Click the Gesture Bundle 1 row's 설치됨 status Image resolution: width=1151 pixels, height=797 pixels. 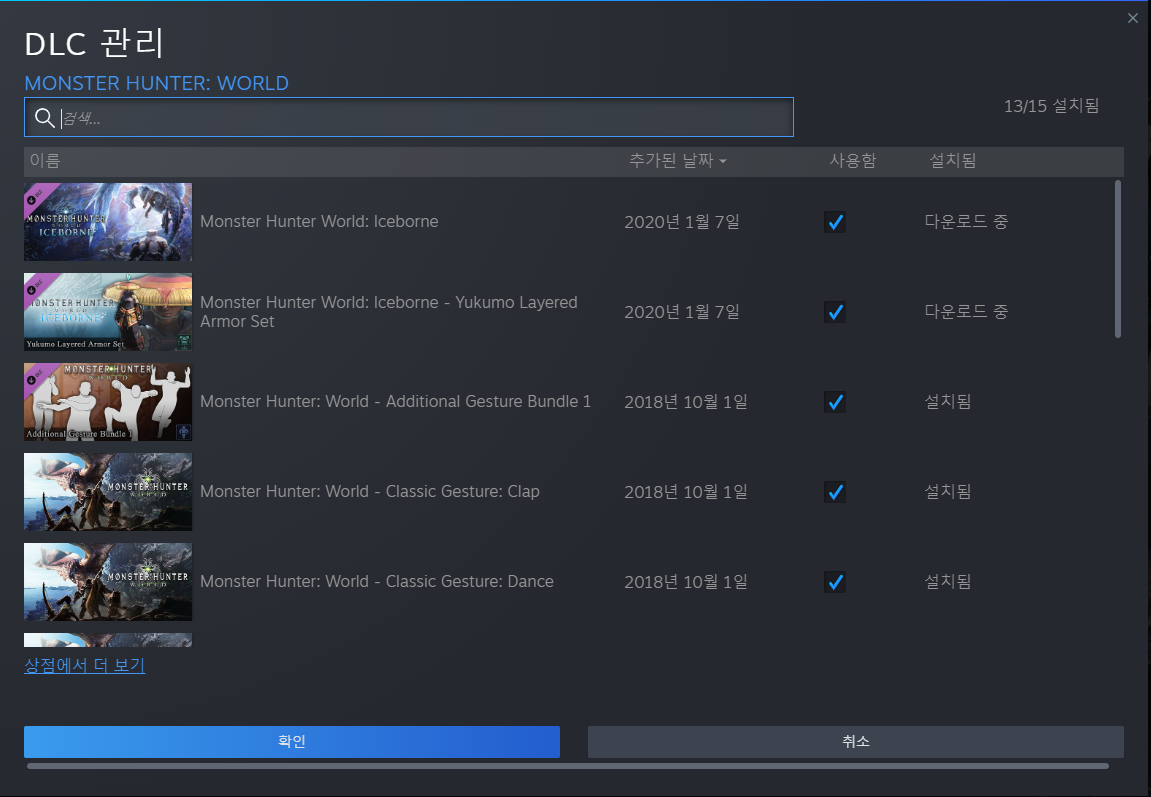pos(948,401)
